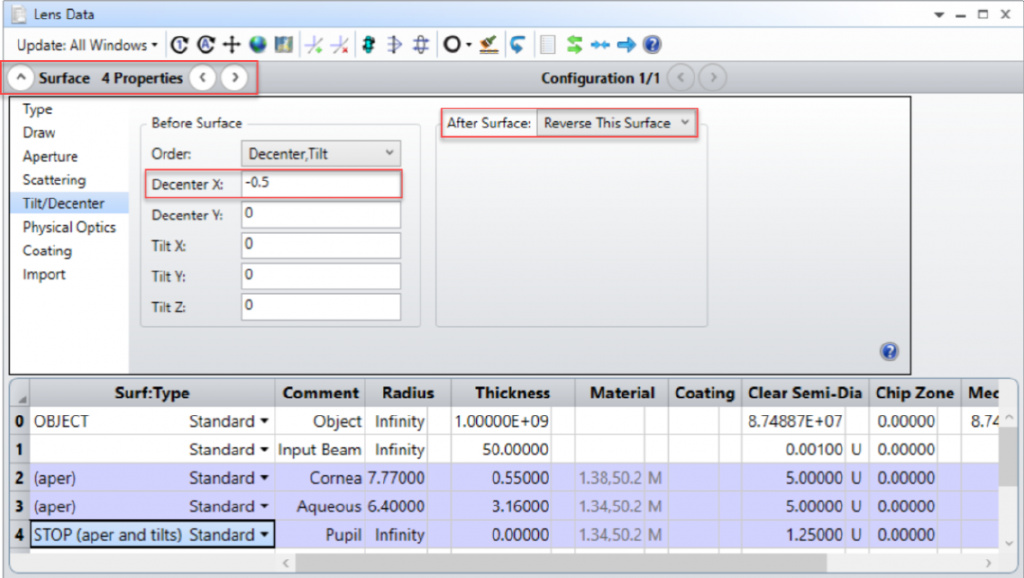
Task: Open toolbar help question mark icon
Action: coord(652,44)
